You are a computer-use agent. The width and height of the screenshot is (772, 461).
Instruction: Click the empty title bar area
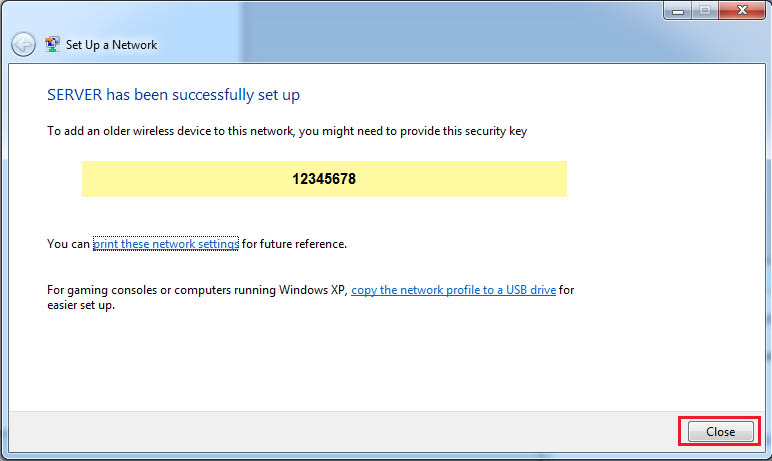400,20
